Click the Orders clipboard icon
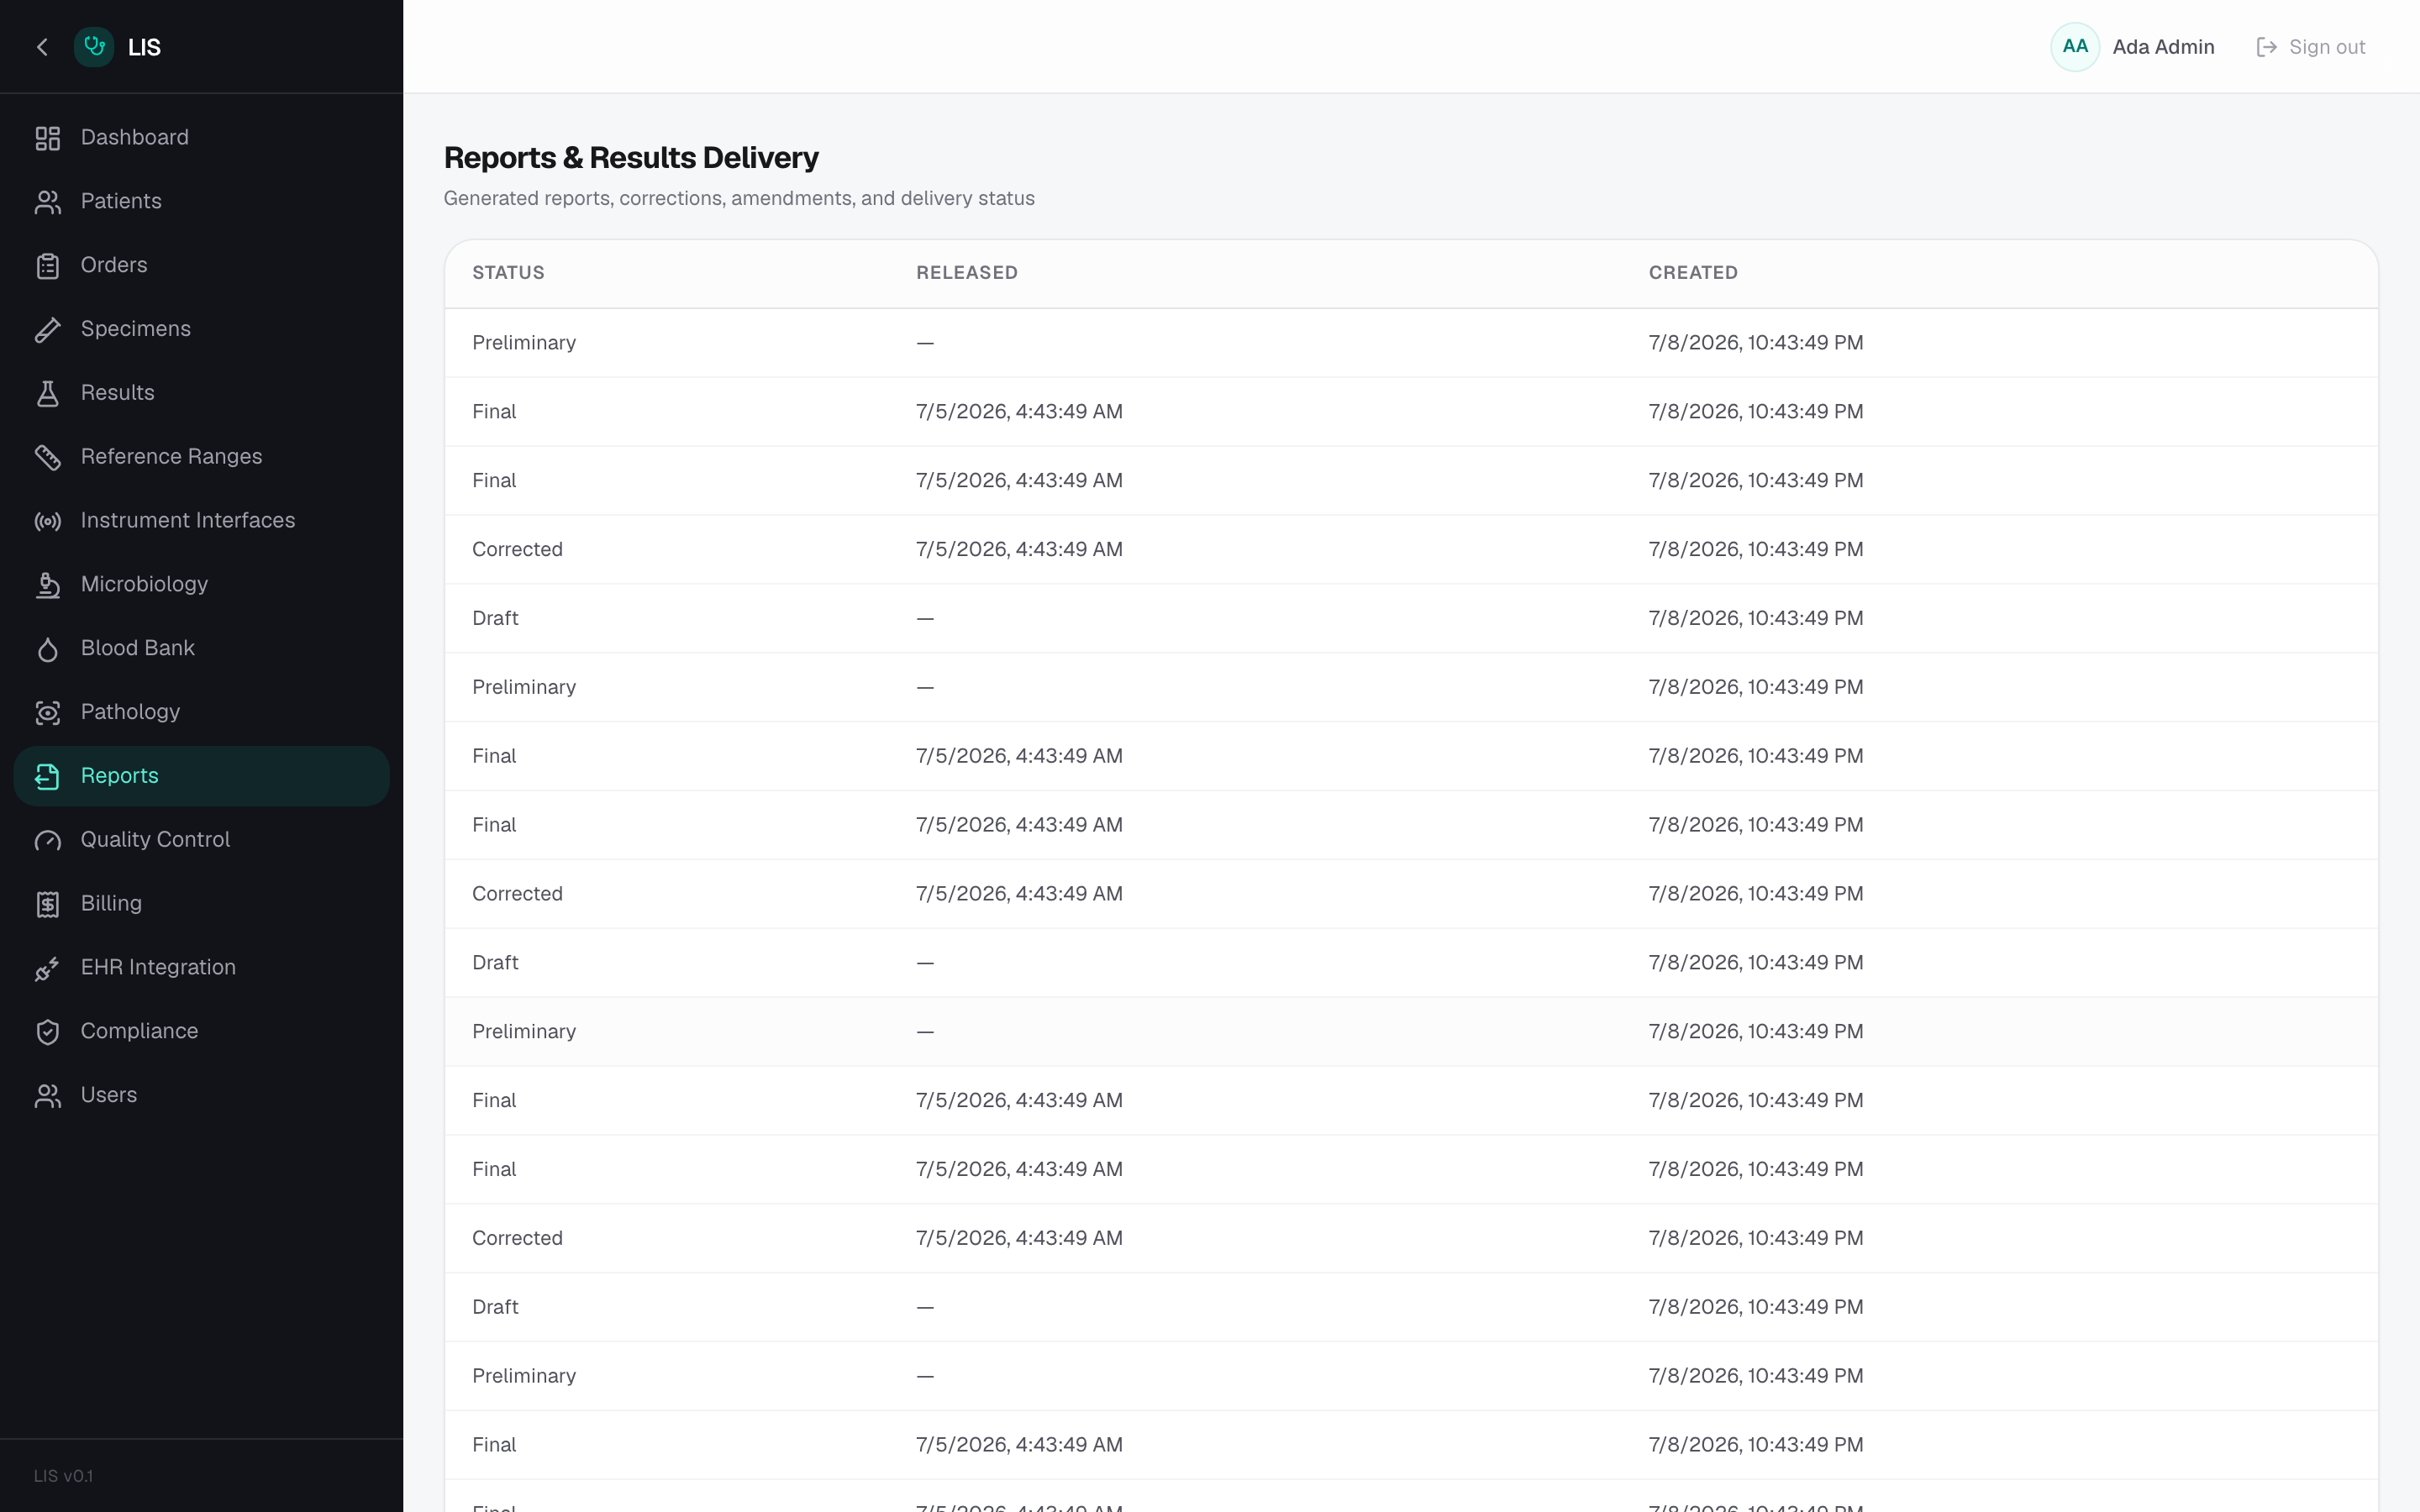The width and height of the screenshot is (2420, 1512). (47, 266)
